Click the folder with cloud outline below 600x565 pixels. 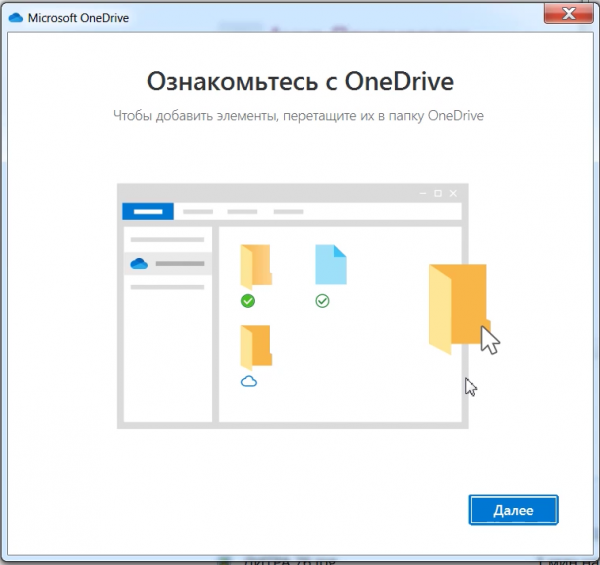pyautogui.click(x=255, y=346)
